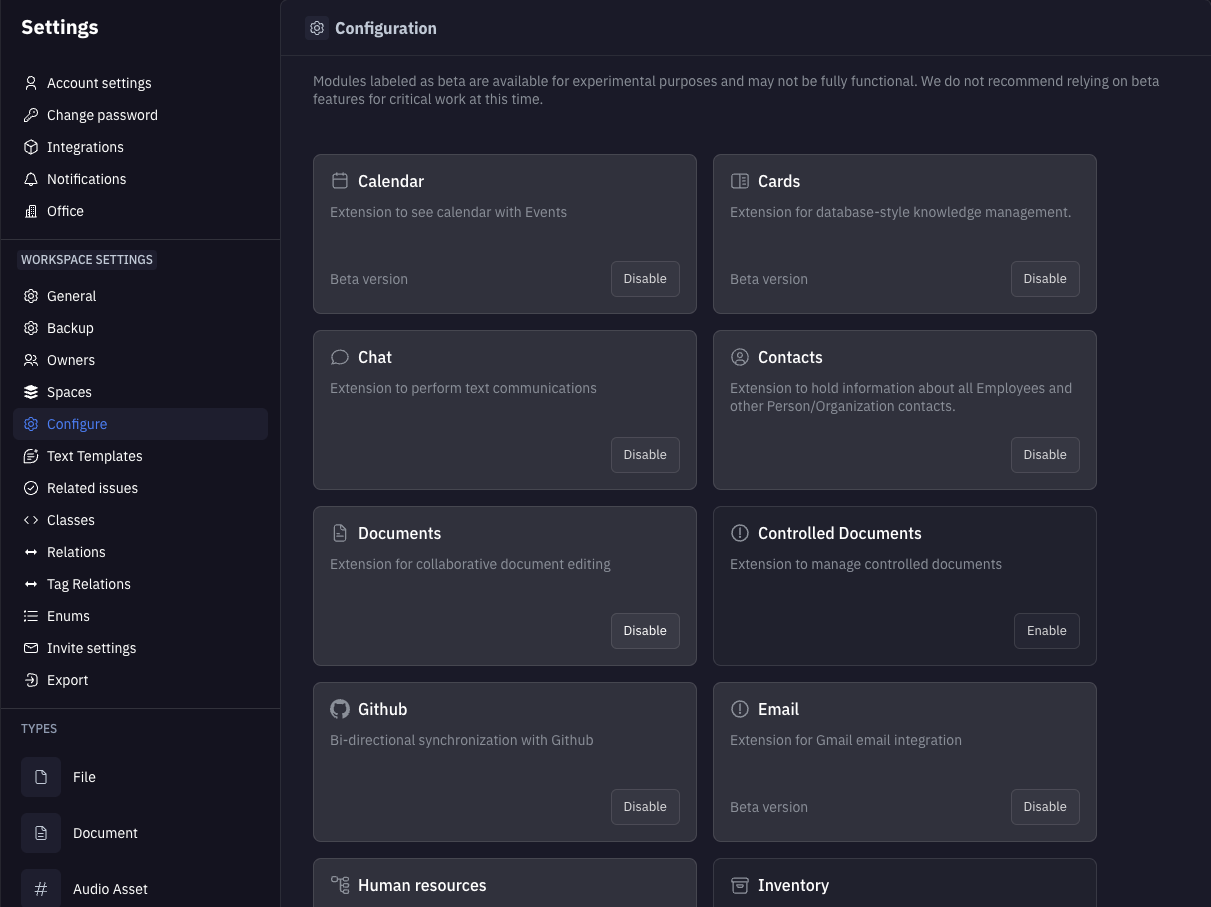Click the Contacts people icon
This screenshot has width=1211, height=907.
point(739,357)
